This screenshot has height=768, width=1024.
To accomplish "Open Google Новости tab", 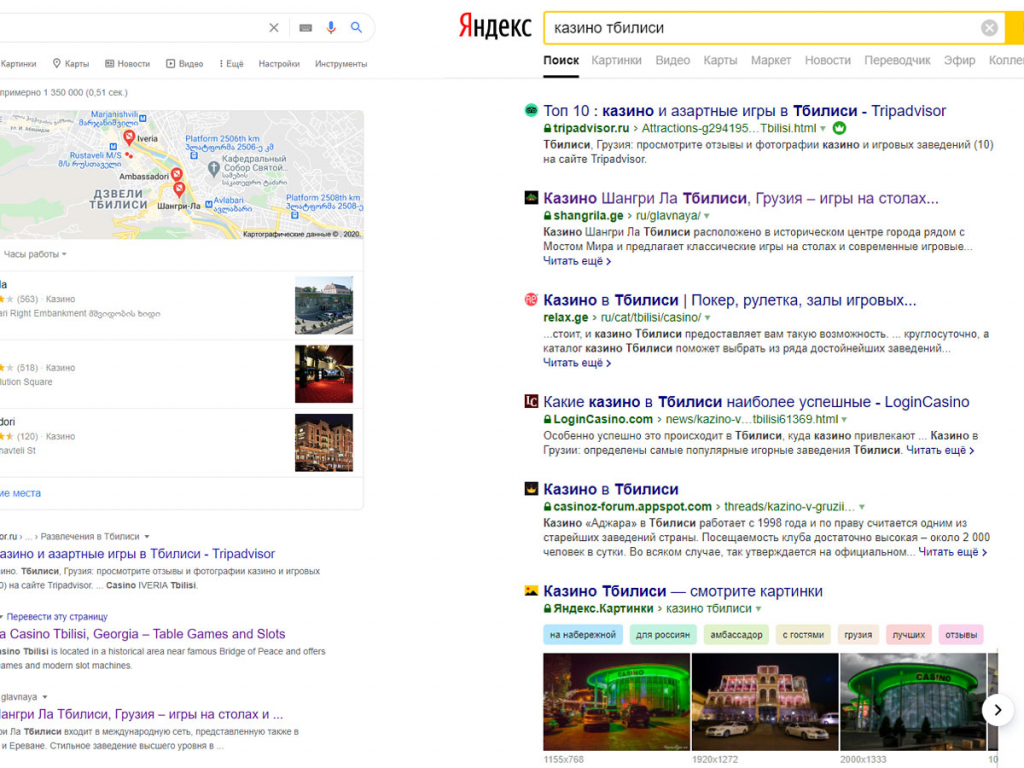I will (x=127, y=64).
